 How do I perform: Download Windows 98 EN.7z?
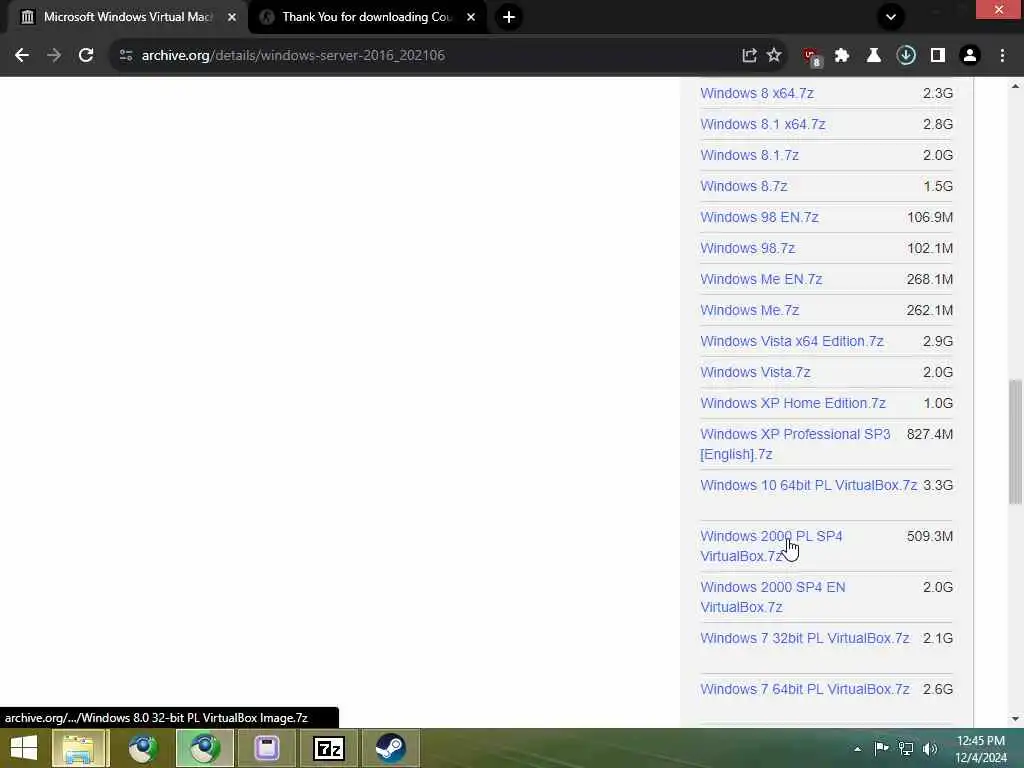click(x=760, y=217)
